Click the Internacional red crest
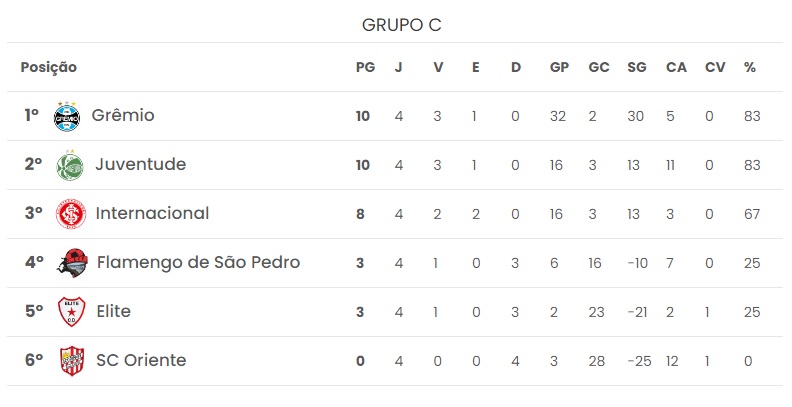The image size is (792, 407). coord(71,214)
